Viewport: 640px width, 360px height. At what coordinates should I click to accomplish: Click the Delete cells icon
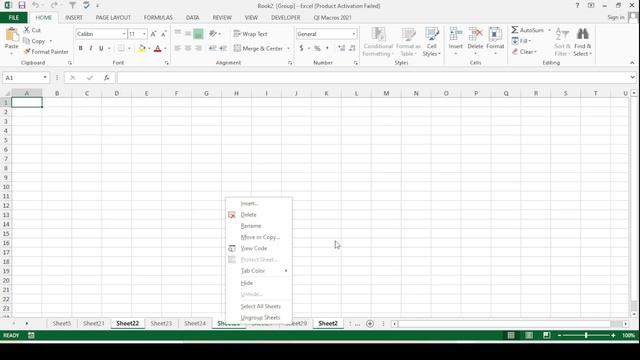475,35
